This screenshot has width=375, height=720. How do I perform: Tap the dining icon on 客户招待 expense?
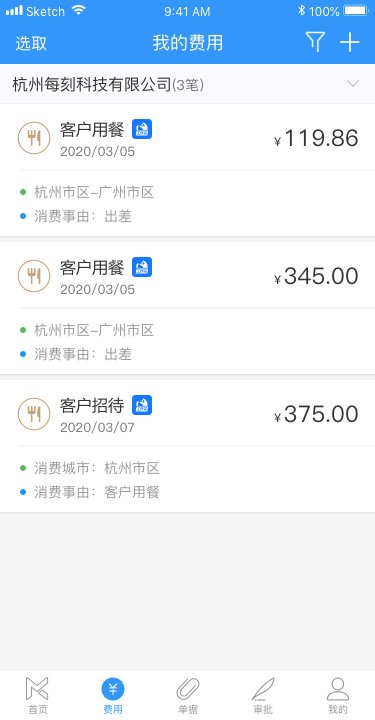pos(34,414)
